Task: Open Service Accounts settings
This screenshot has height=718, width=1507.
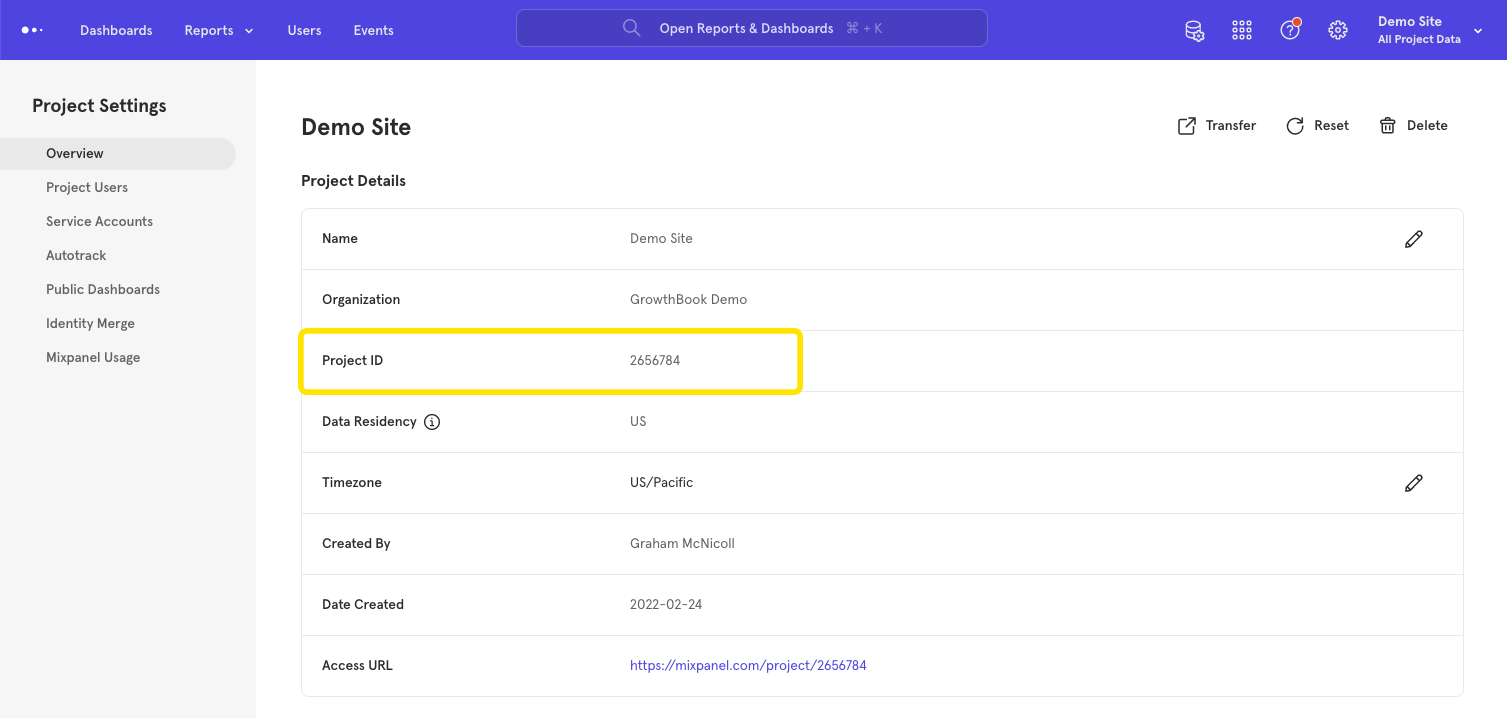Action: [x=99, y=221]
